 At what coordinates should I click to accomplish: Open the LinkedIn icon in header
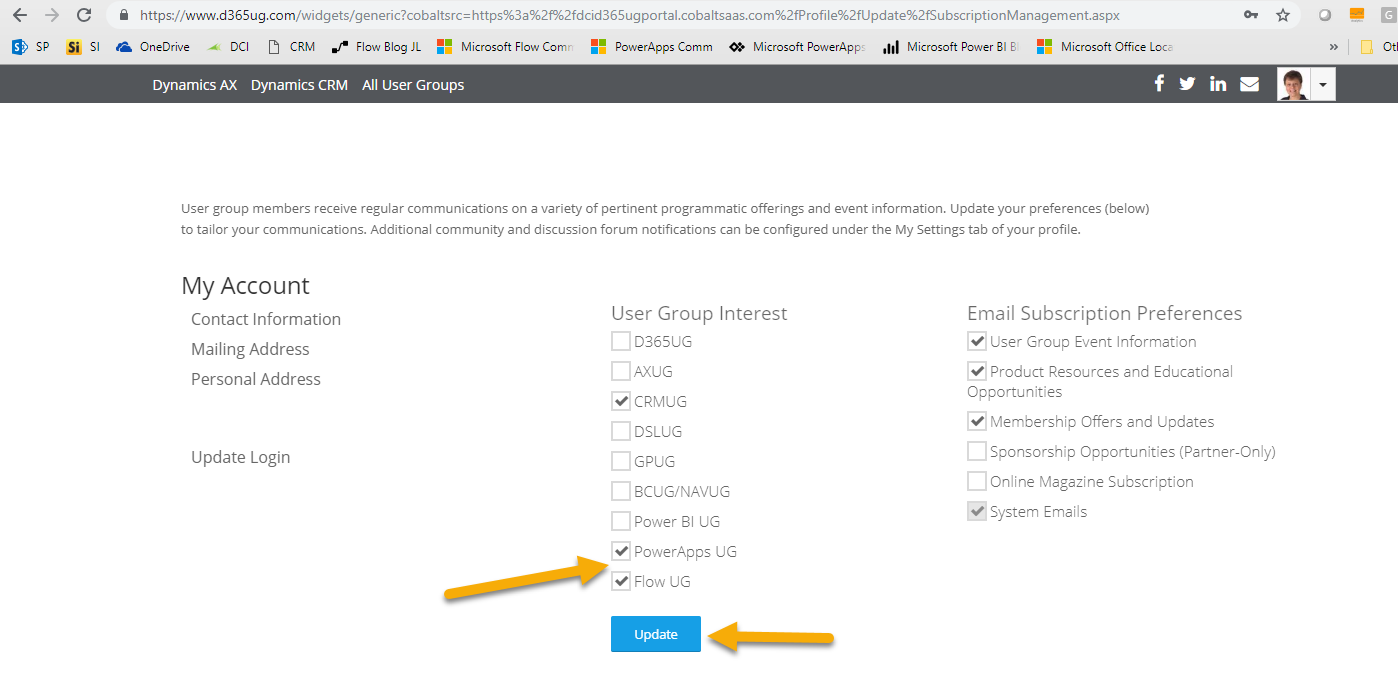point(1218,84)
